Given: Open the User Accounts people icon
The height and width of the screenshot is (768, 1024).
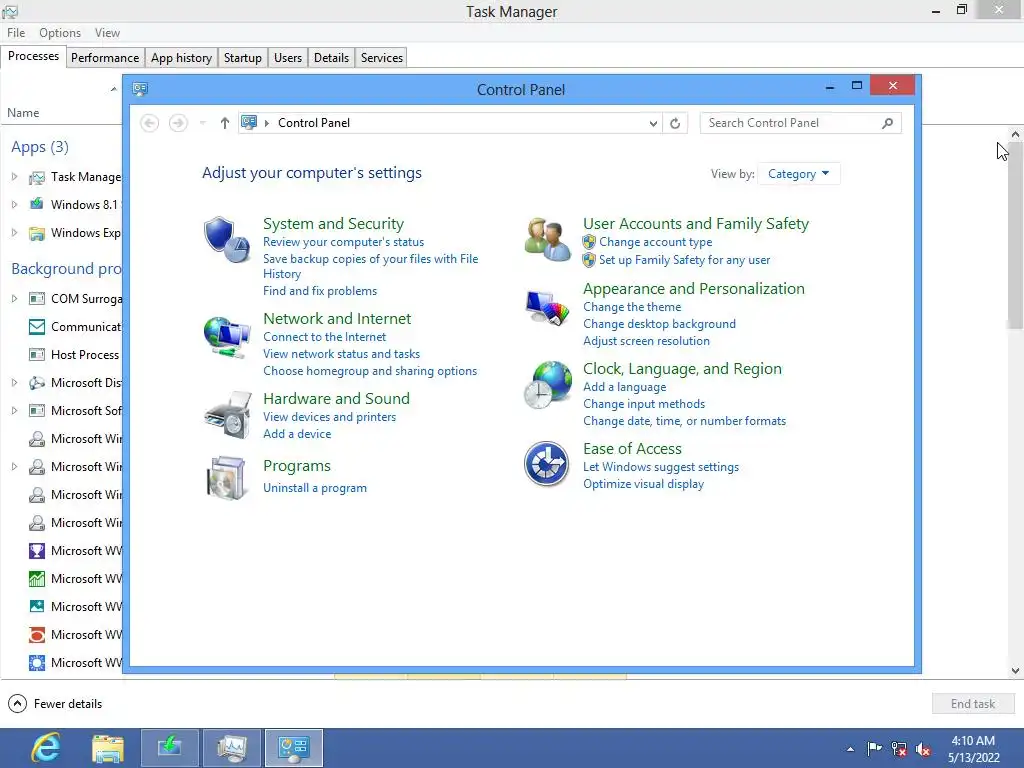Looking at the screenshot, I should (x=547, y=240).
